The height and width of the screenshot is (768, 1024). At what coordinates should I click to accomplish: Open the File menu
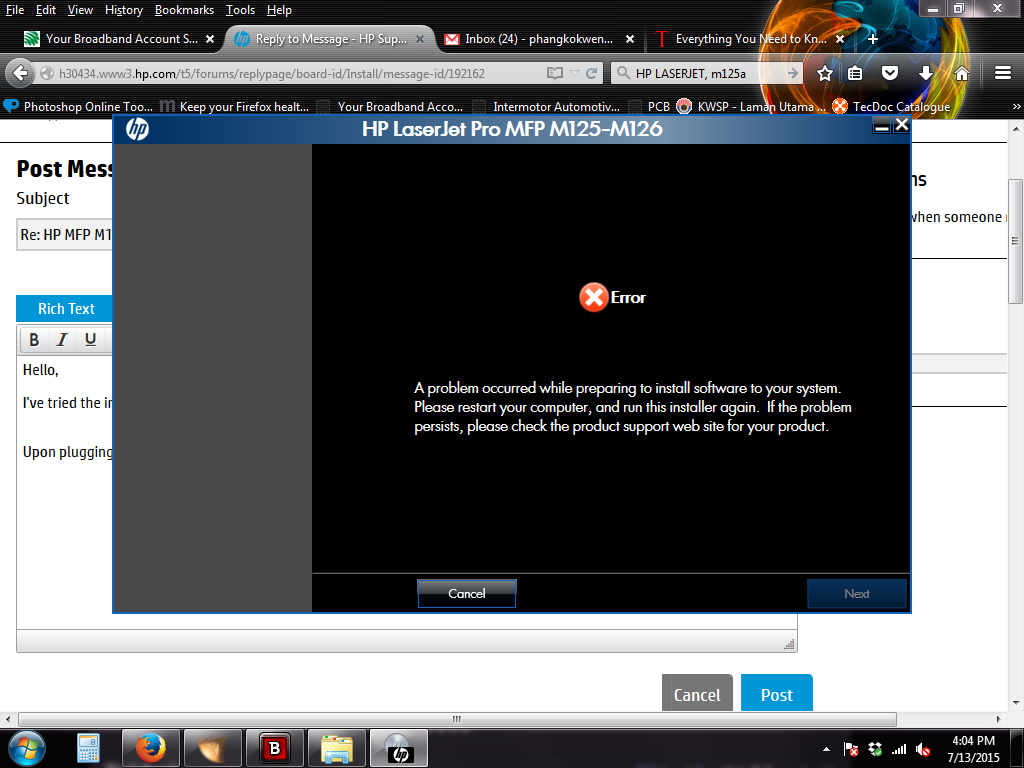[x=15, y=10]
